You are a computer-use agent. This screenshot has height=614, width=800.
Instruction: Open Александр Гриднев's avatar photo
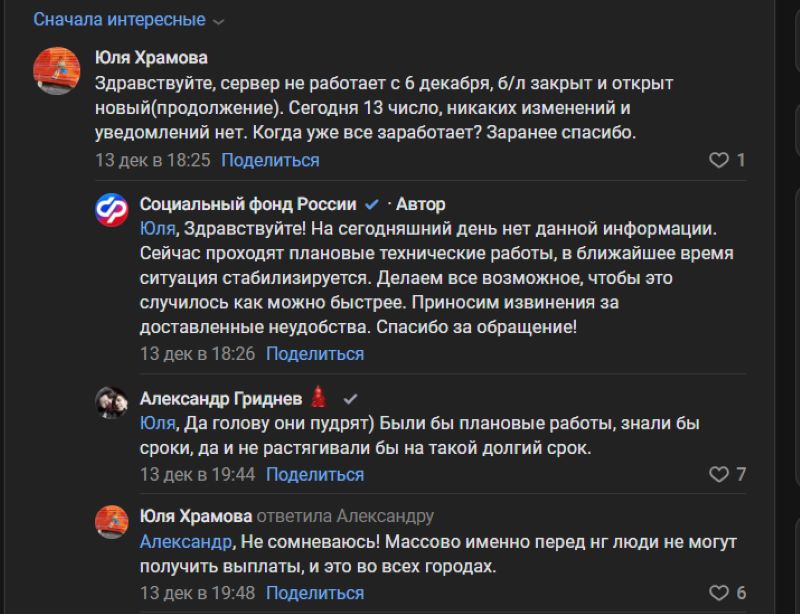tap(110, 403)
